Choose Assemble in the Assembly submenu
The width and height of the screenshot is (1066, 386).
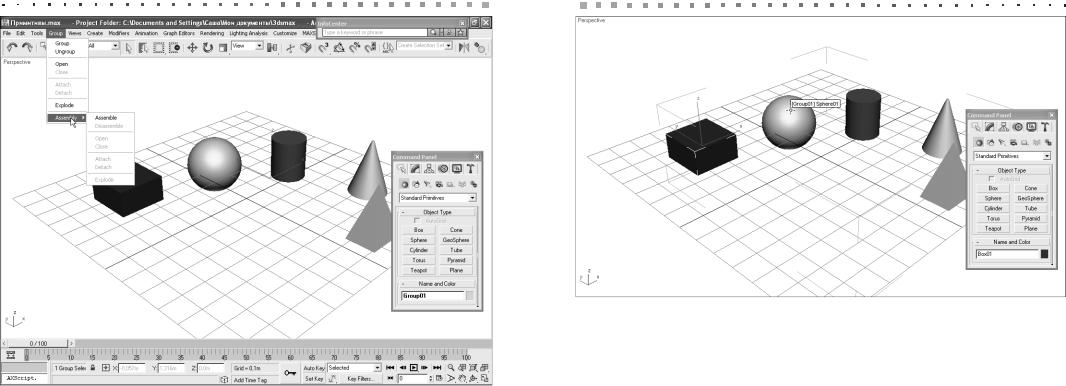[x=106, y=118]
